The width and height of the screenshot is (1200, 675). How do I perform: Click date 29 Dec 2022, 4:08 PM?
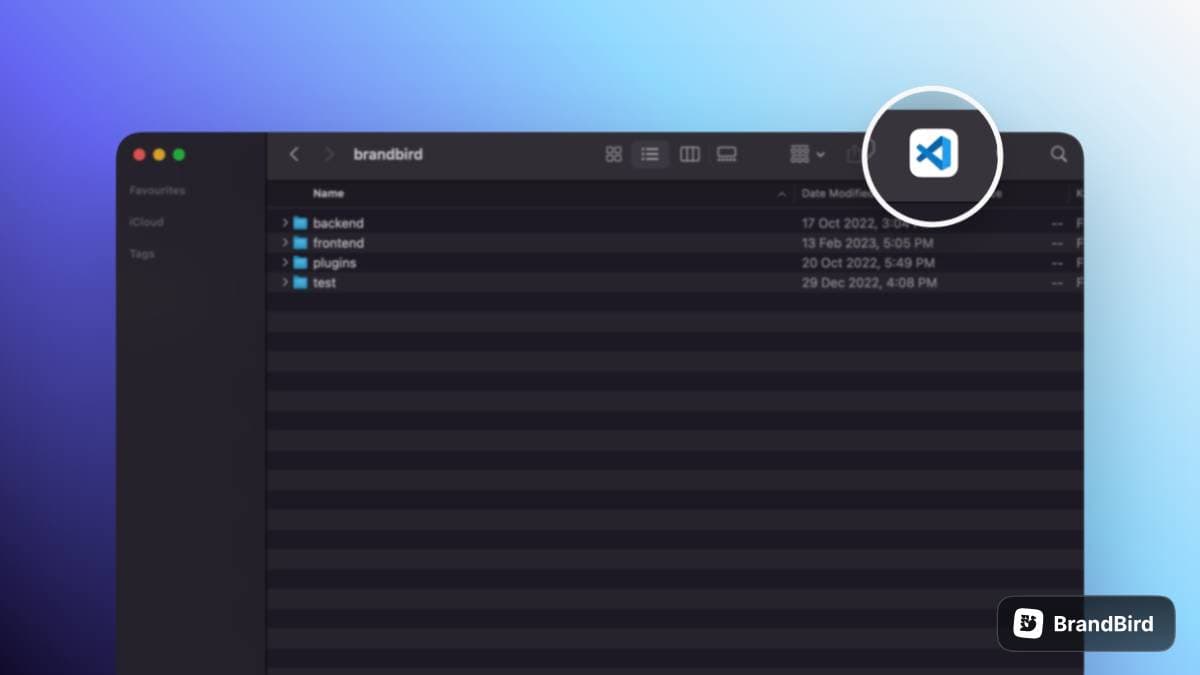point(869,283)
